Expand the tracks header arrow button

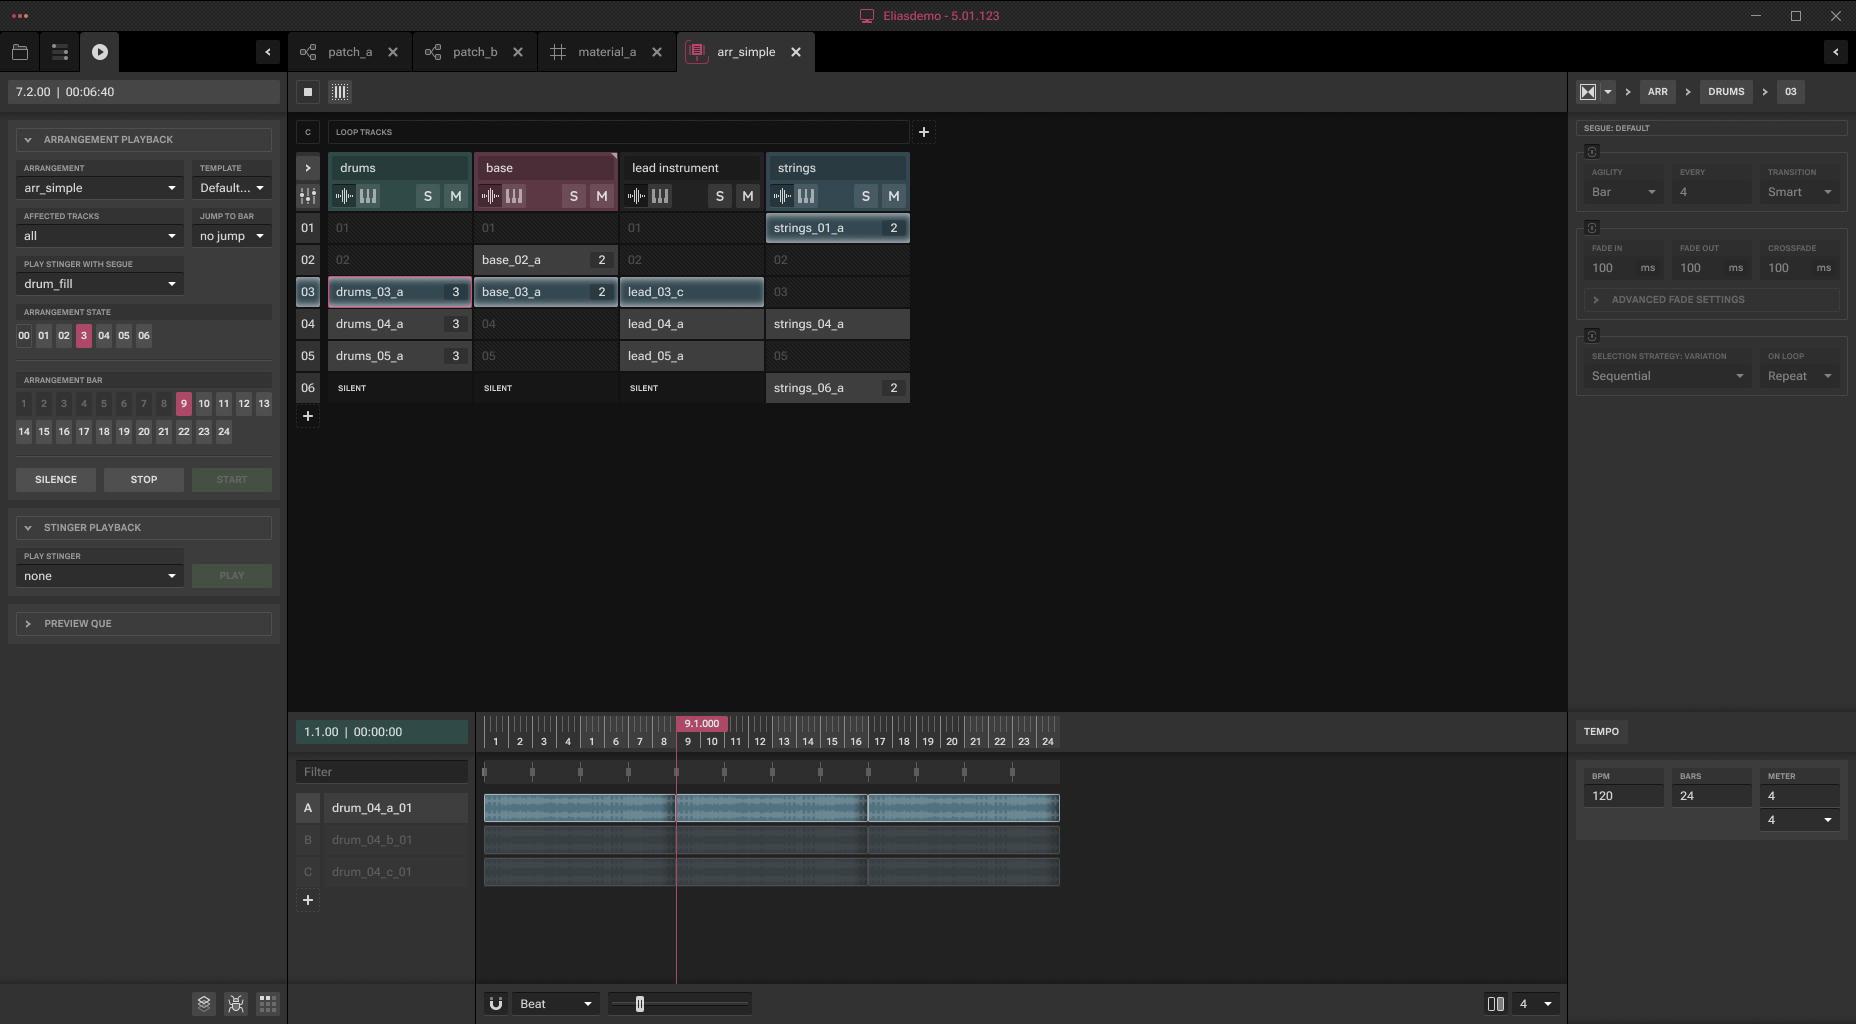coord(308,168)
